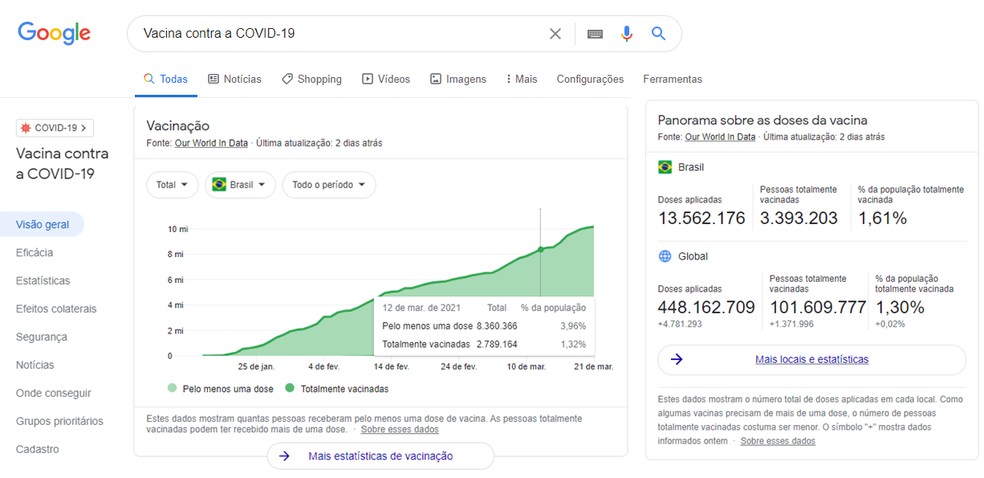Screen dimensions: 984x478
Task: Switch to Notícias tab
Action: pos(235,79)
